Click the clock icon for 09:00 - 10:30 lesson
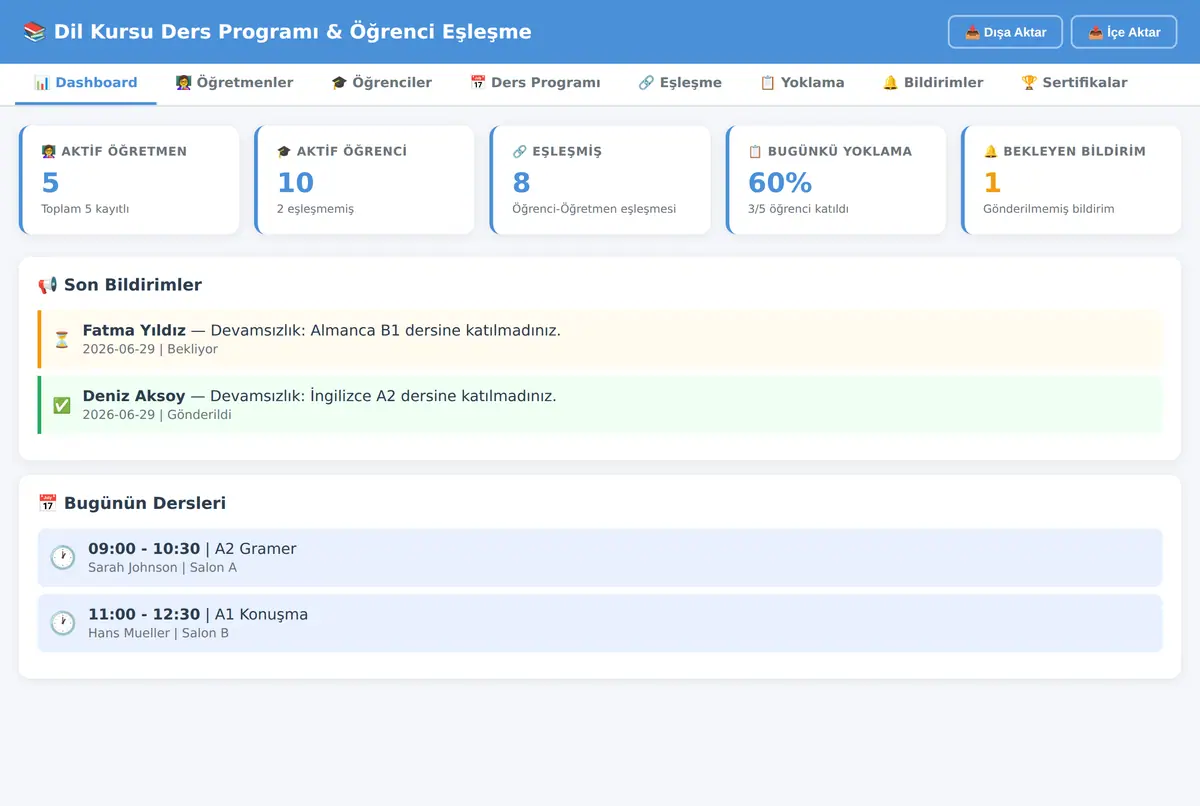 point(63,557)
